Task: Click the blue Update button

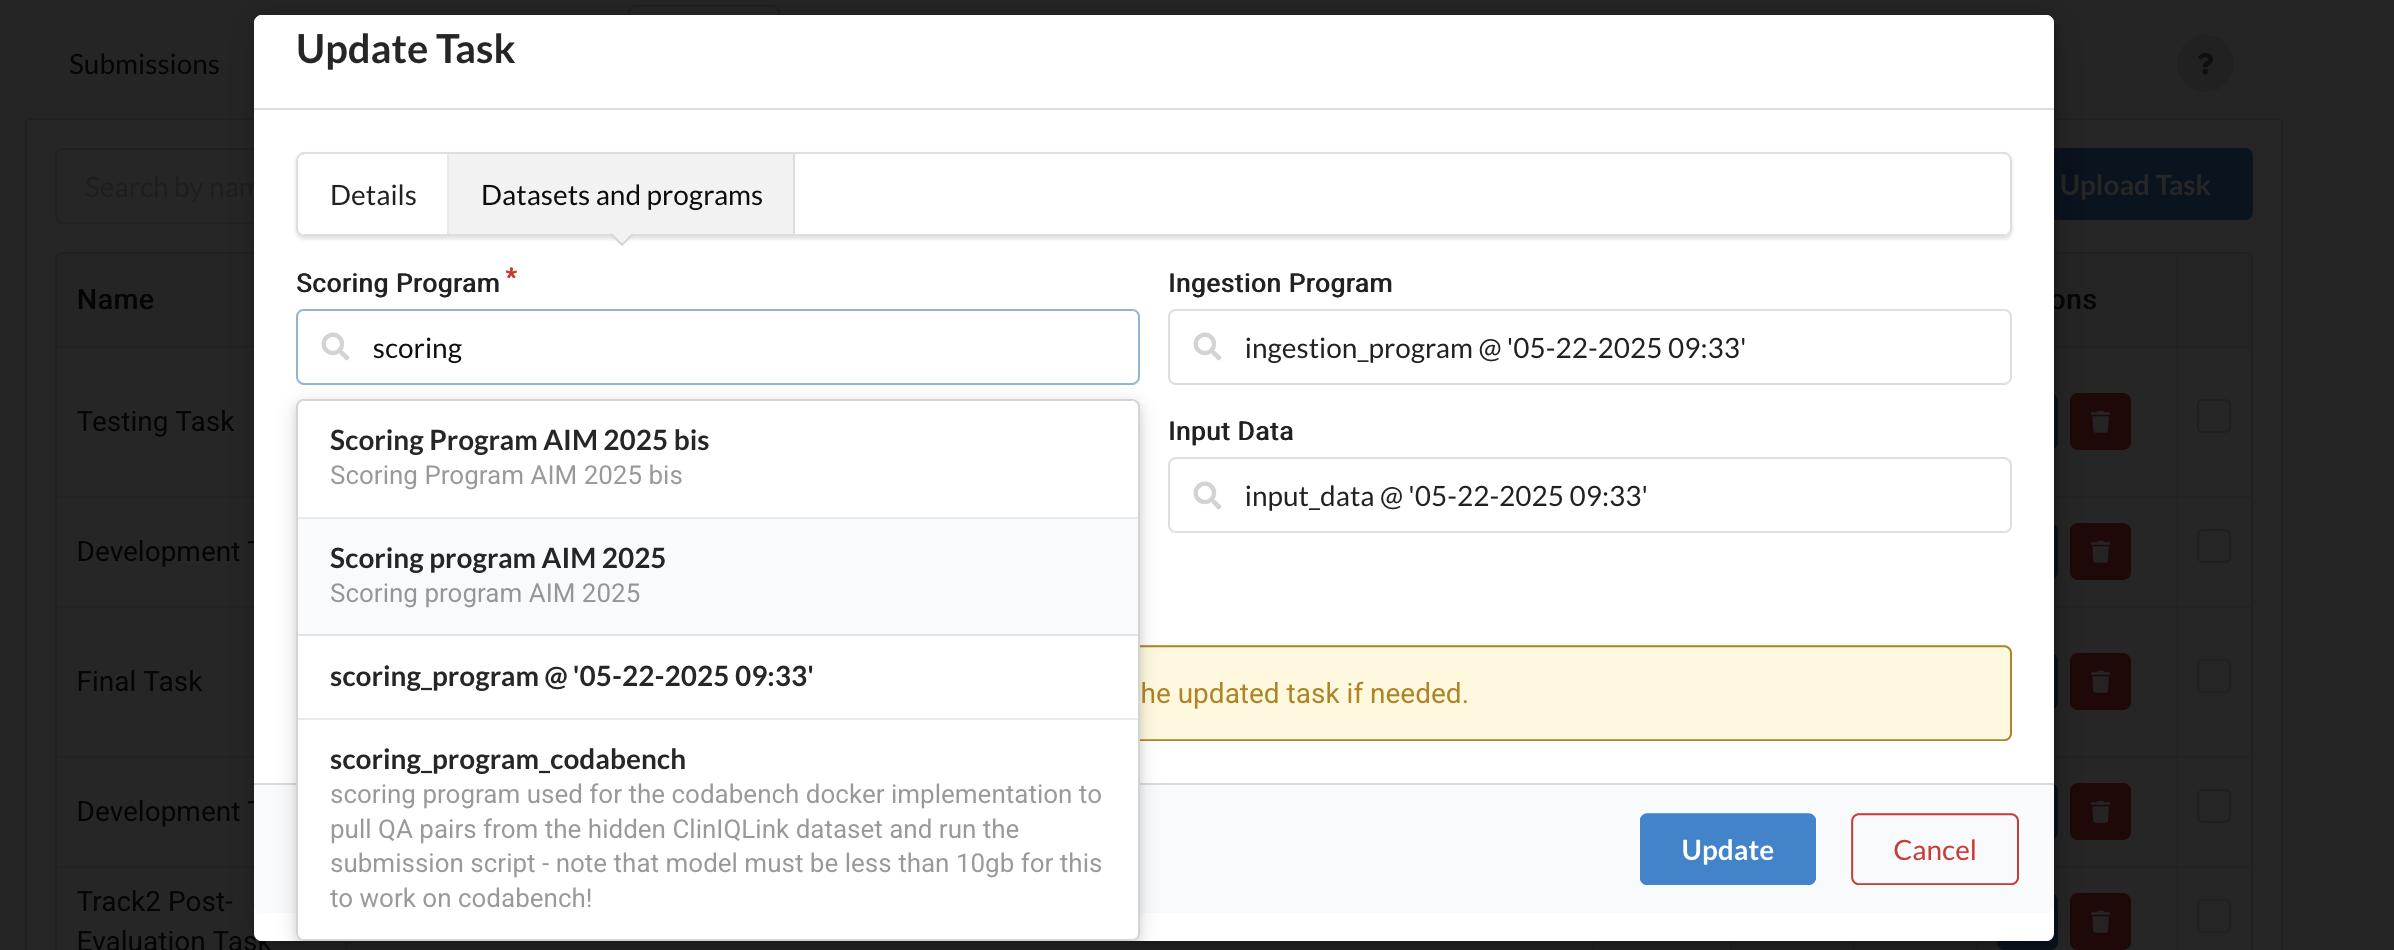Action: 1727,849
